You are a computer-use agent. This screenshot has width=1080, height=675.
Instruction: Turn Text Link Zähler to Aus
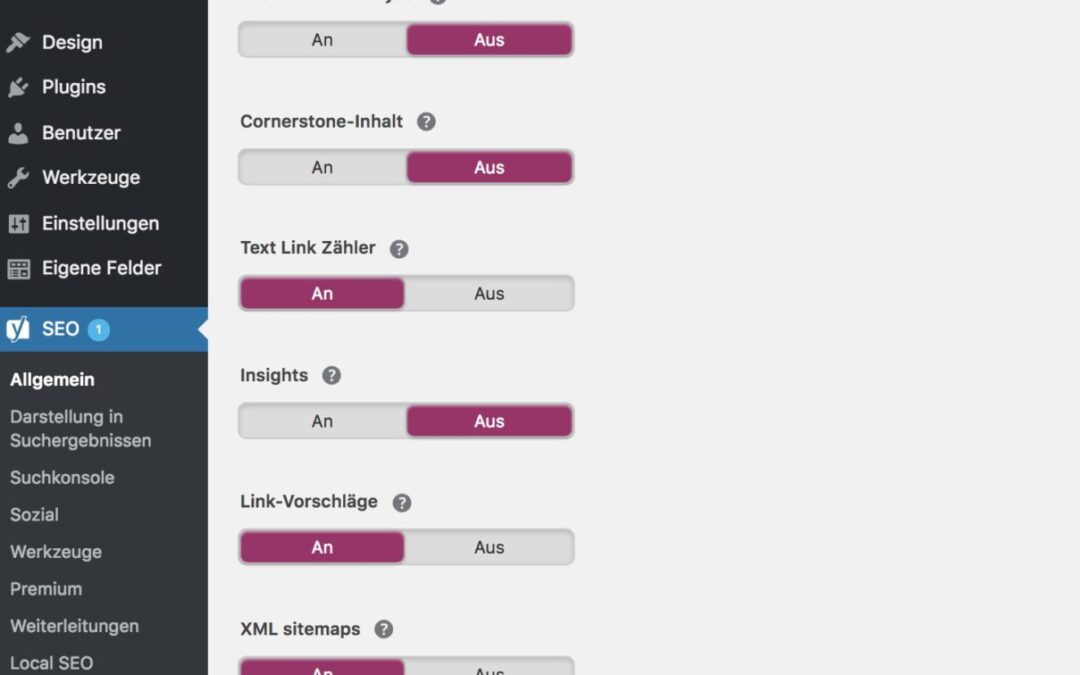click(x=489, y=294)
